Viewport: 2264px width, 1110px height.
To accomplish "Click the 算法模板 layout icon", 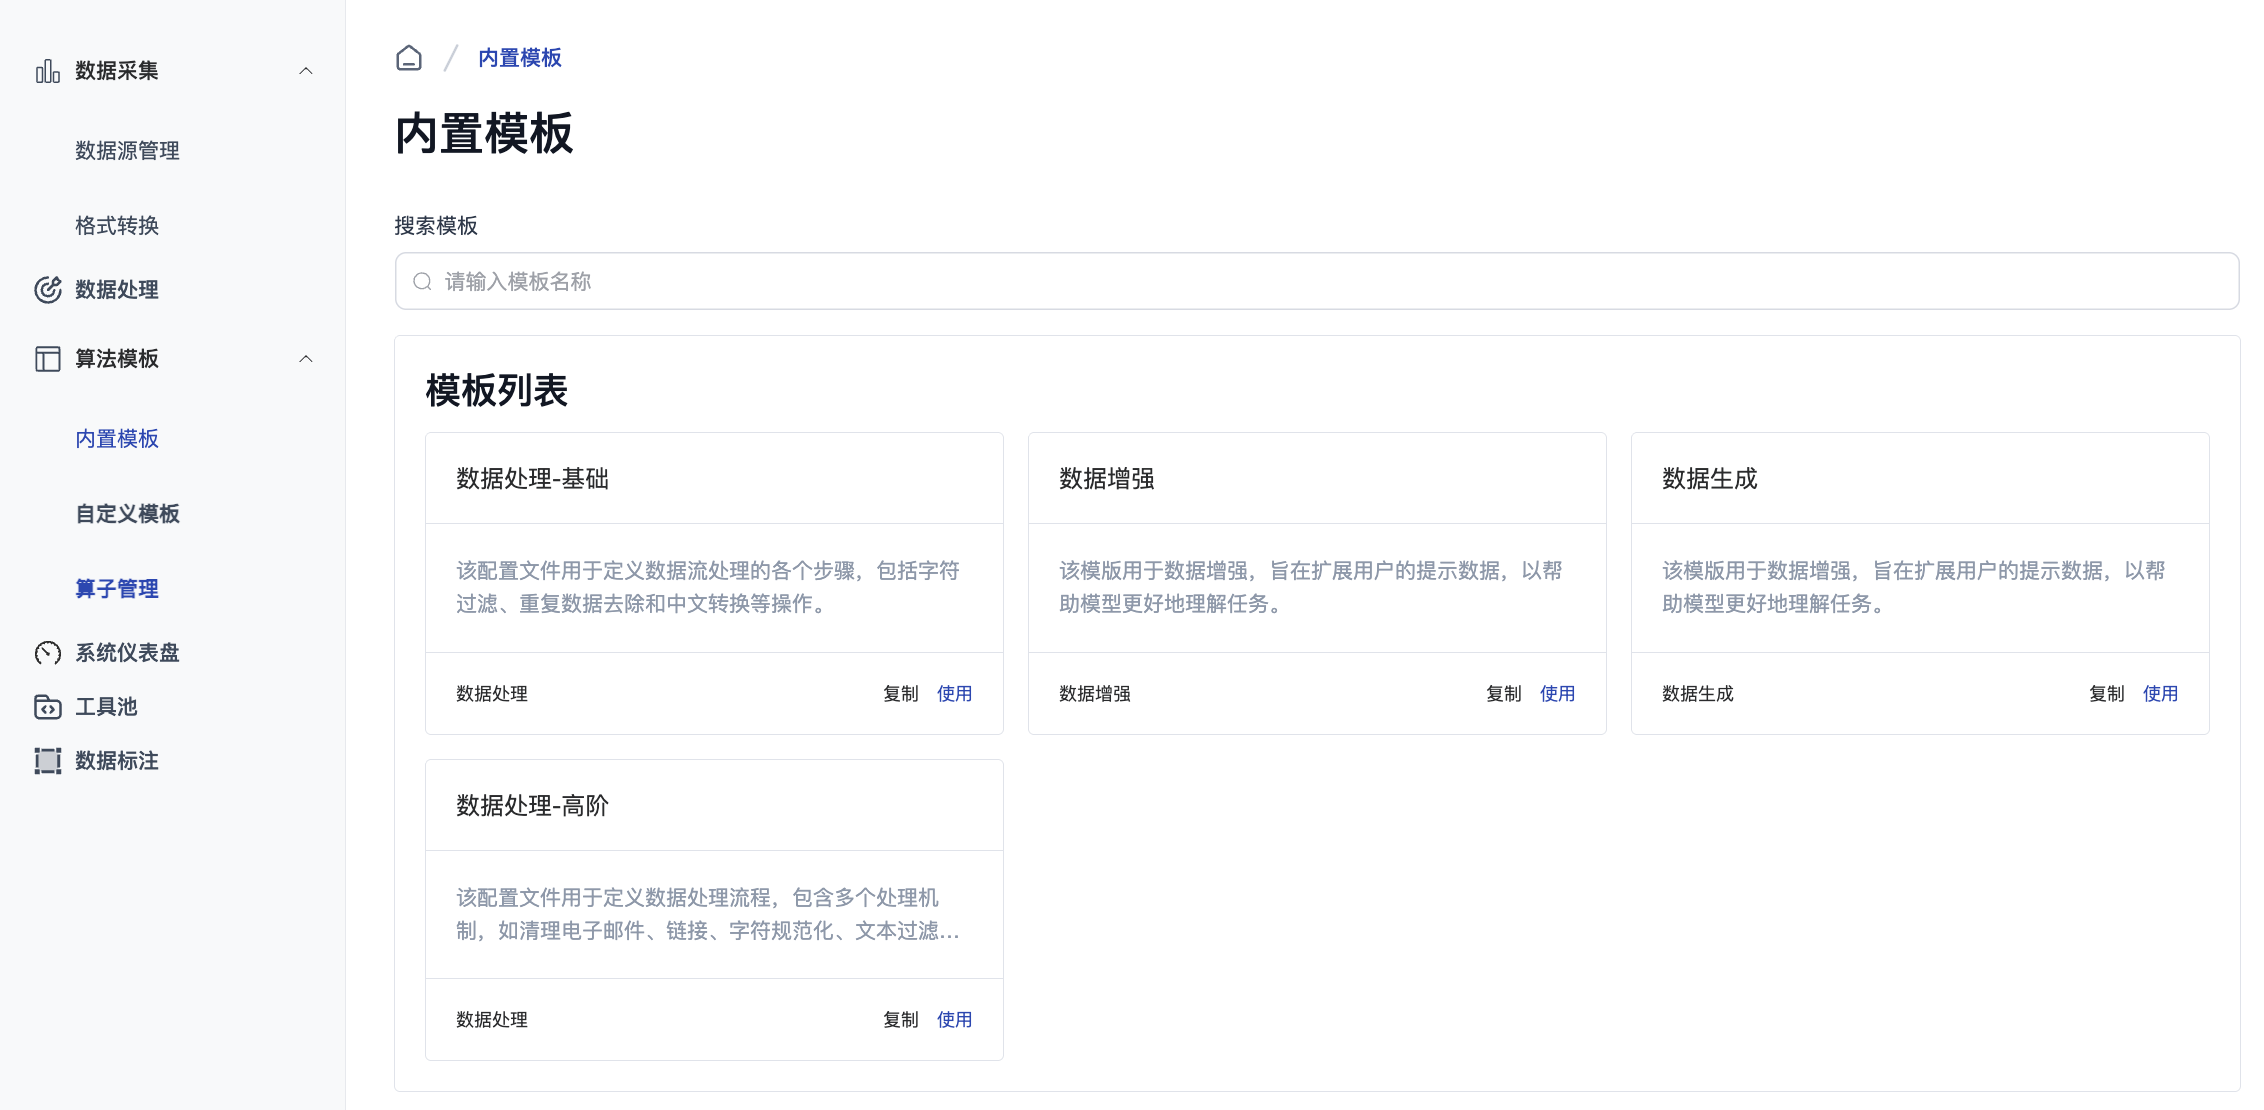I will point(47,359).
